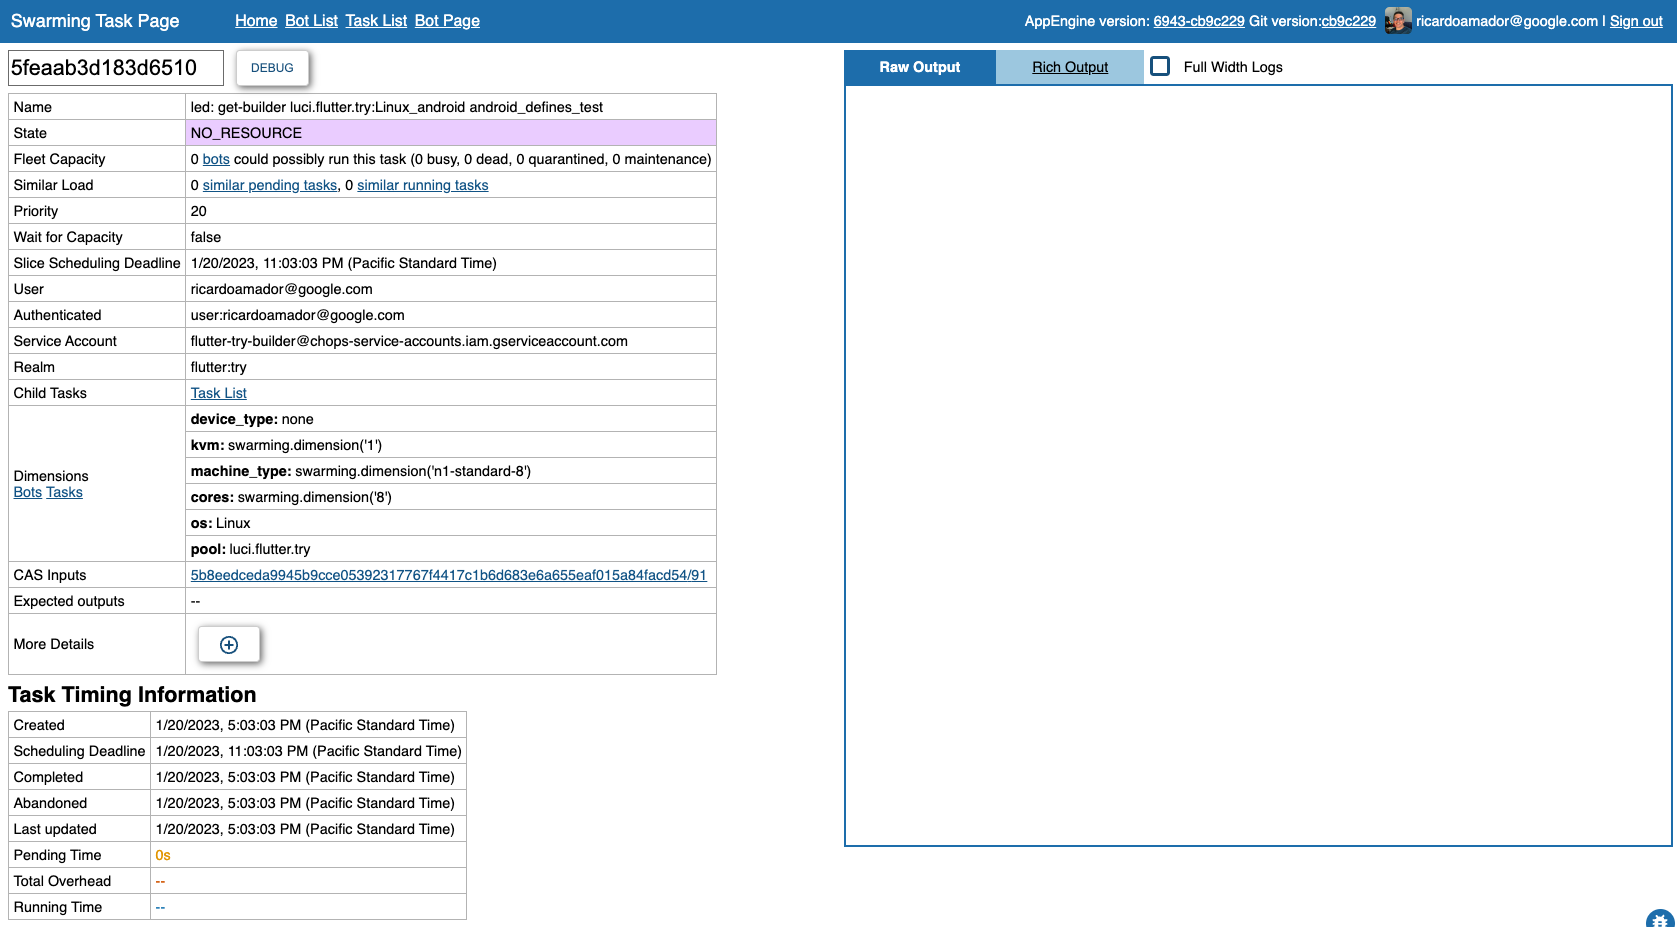Click the Task Timing Information heading

click(x=132, y=694)
